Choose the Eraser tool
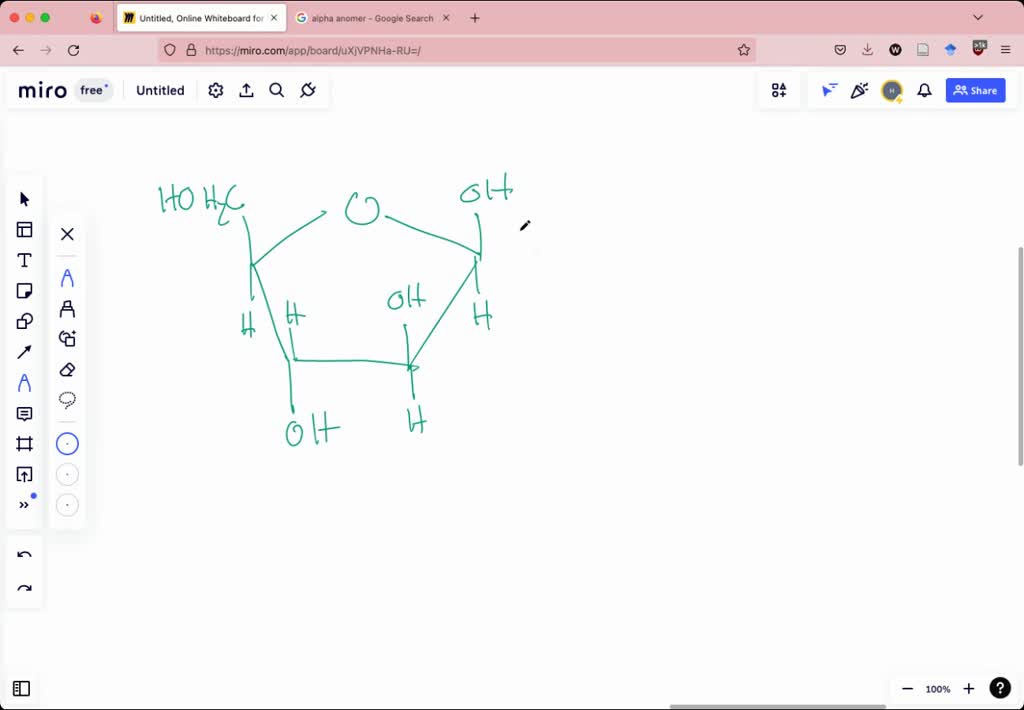This screenshot has height=710, width=1024. pyautogui.click(x=67, y=368)
